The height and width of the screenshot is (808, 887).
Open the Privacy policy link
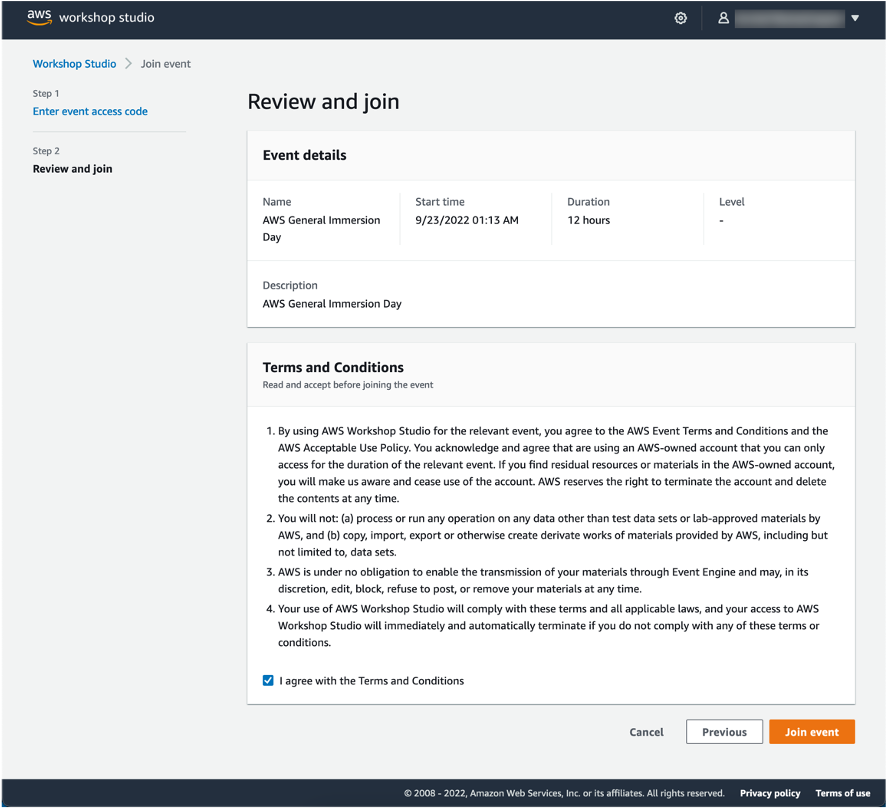(x=769, y=793)
